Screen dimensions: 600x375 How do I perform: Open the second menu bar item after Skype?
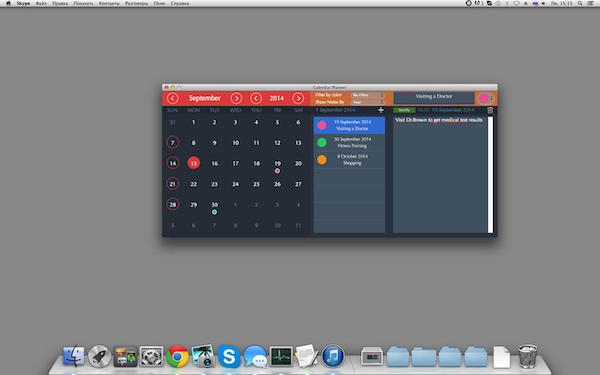click(x=60, y=3)
